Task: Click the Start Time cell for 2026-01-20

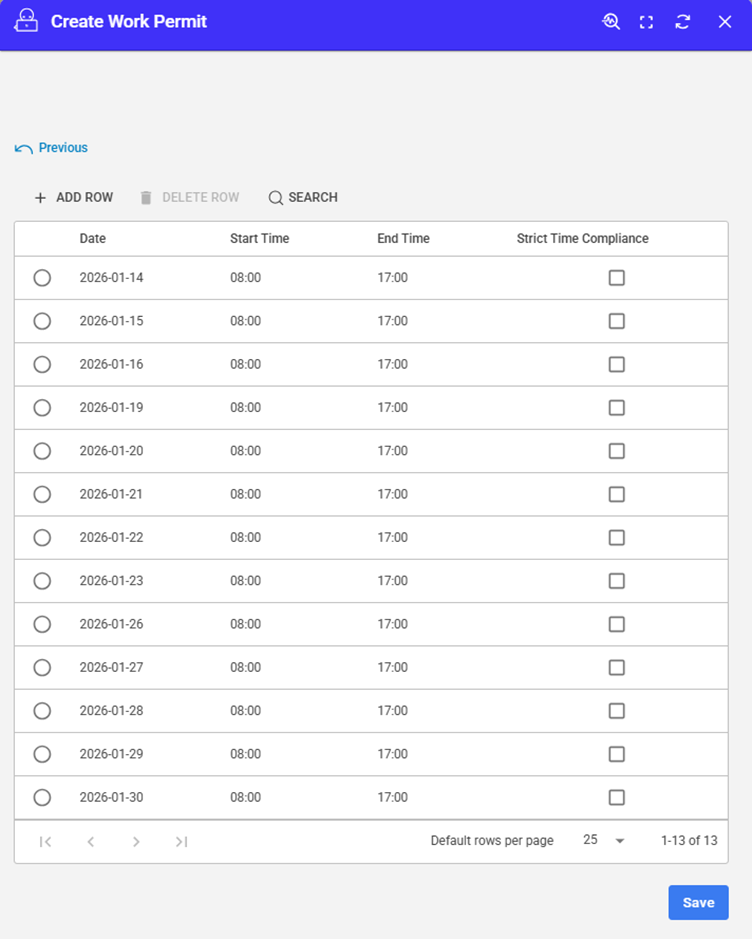Action: click(245, 451)
